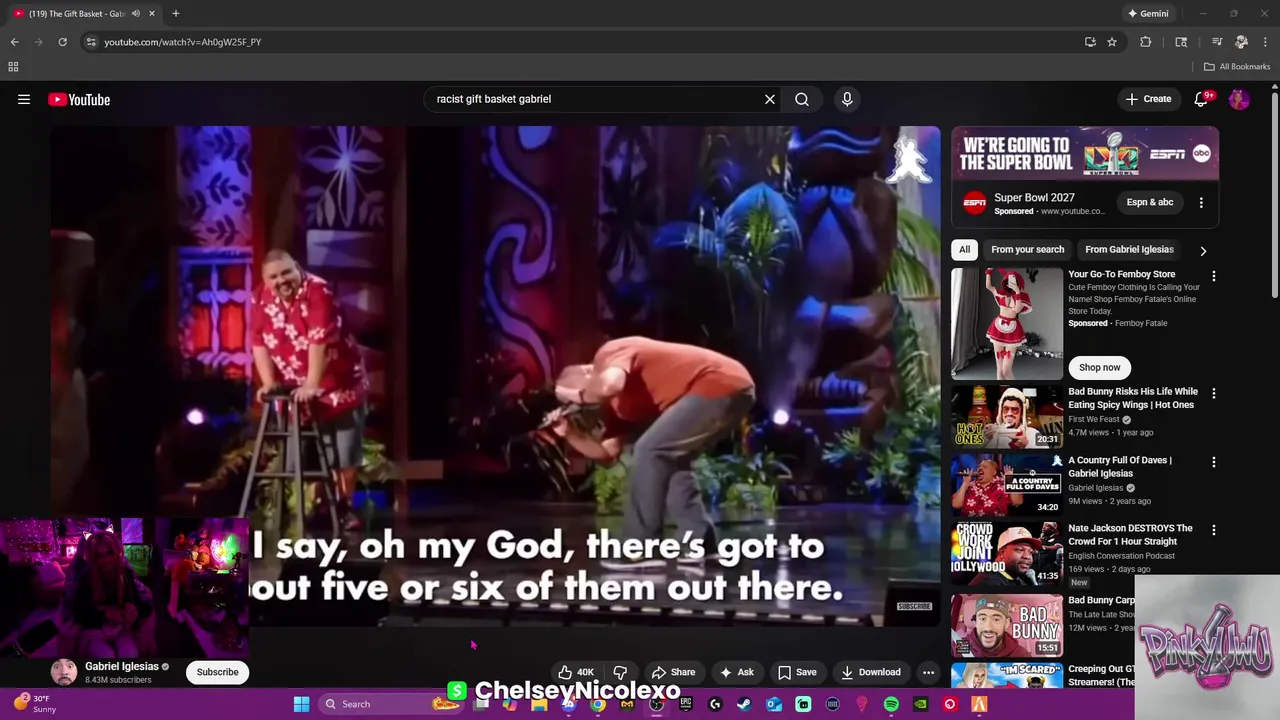This screenshot has width=1280, height=720.
Task: Open Epic Games launcher from taskbar
Action: [x=686, y=704]
